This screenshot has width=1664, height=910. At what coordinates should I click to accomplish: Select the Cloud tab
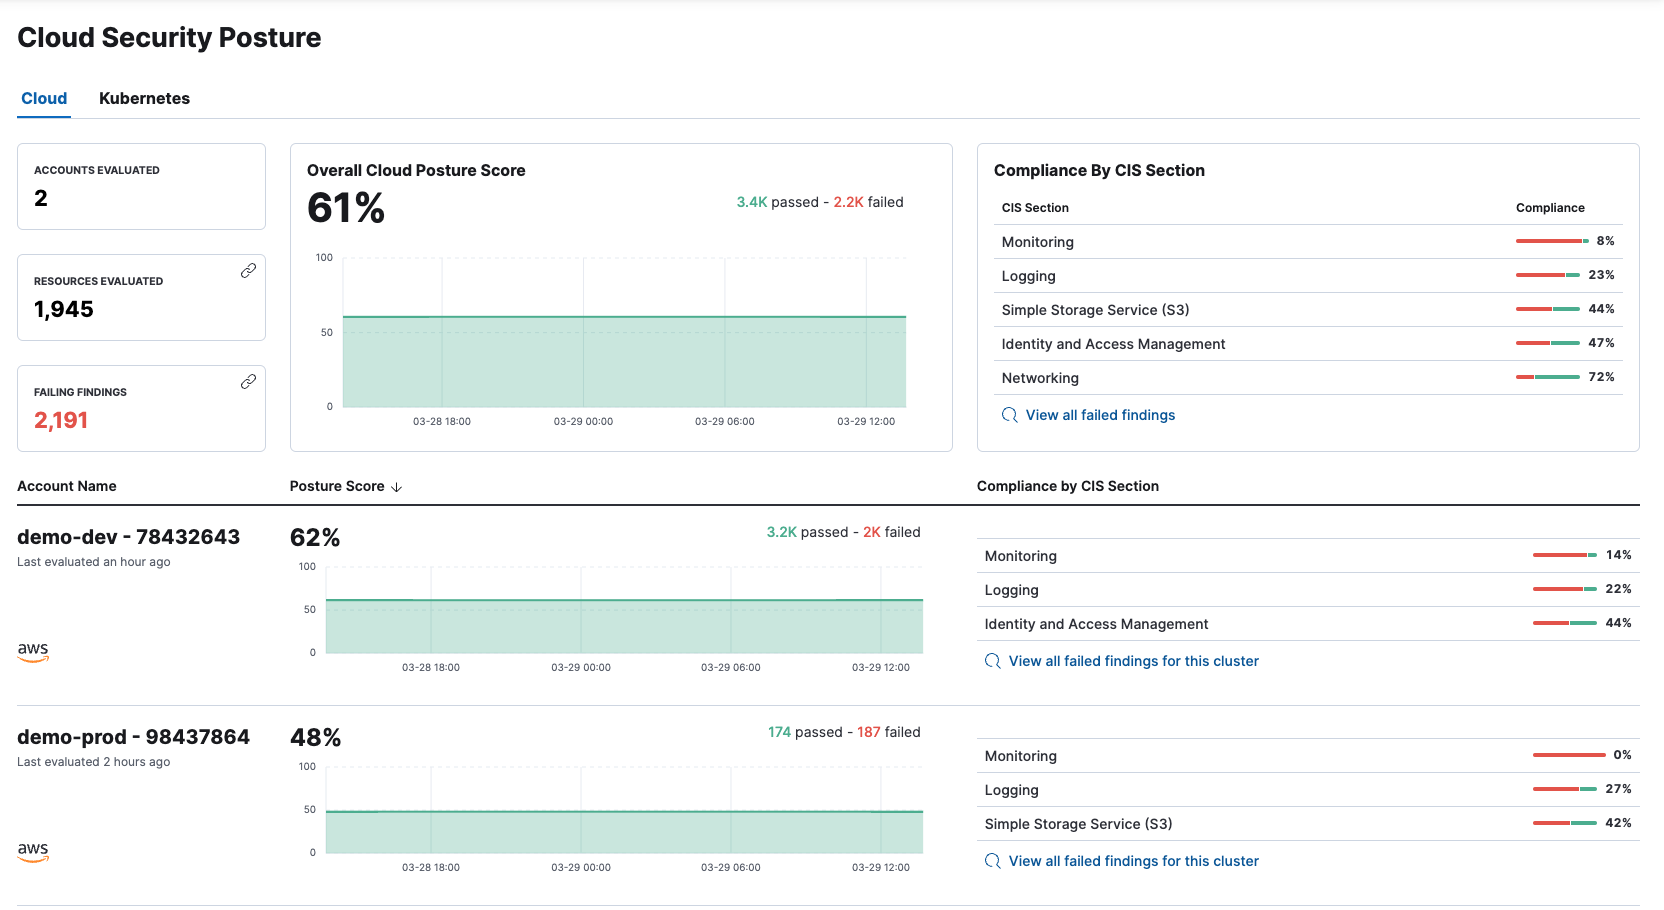click(43, 98)
